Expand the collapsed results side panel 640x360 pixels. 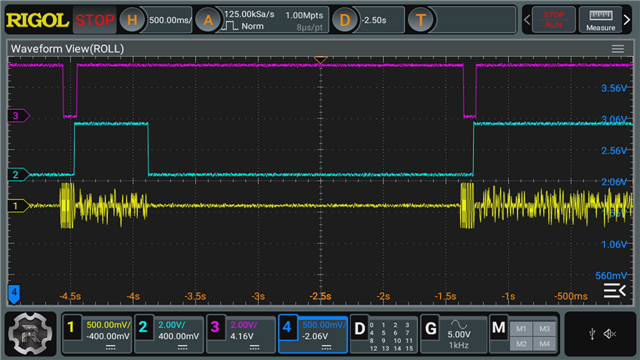click(615, 290)
